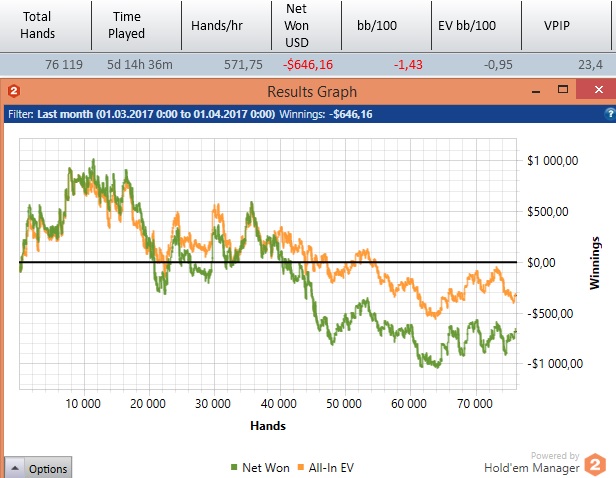Click the green Net Won legend swatch
The image size is (616, 478).
click(x=234, y=467)
